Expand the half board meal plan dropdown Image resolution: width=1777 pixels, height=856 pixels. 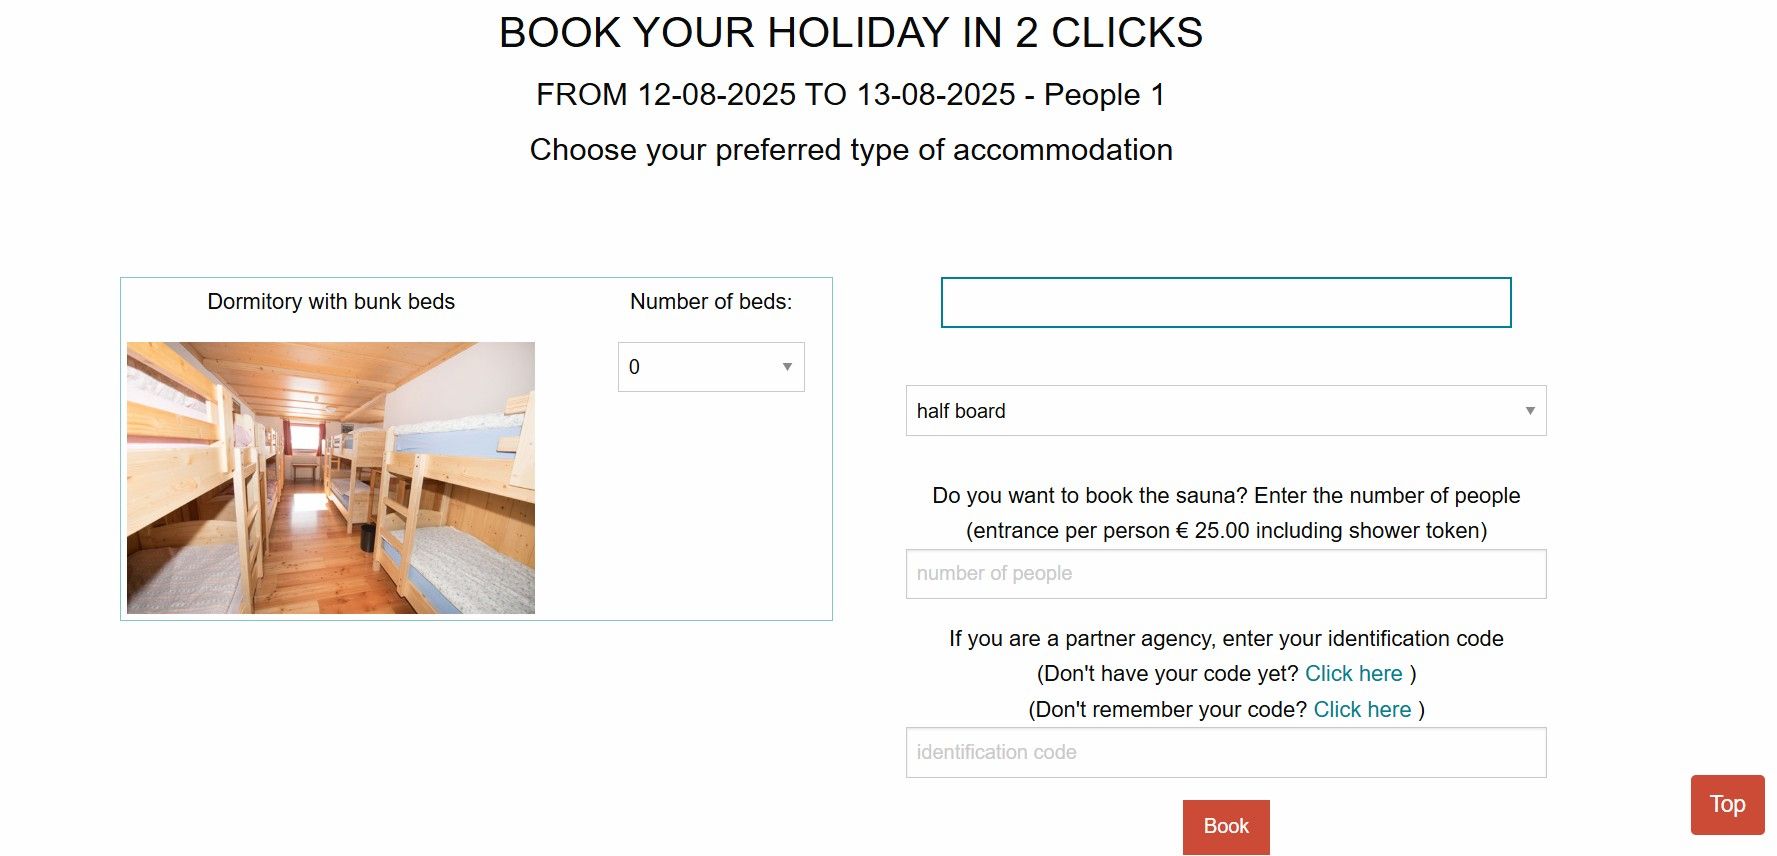(x=1225, y=411)
